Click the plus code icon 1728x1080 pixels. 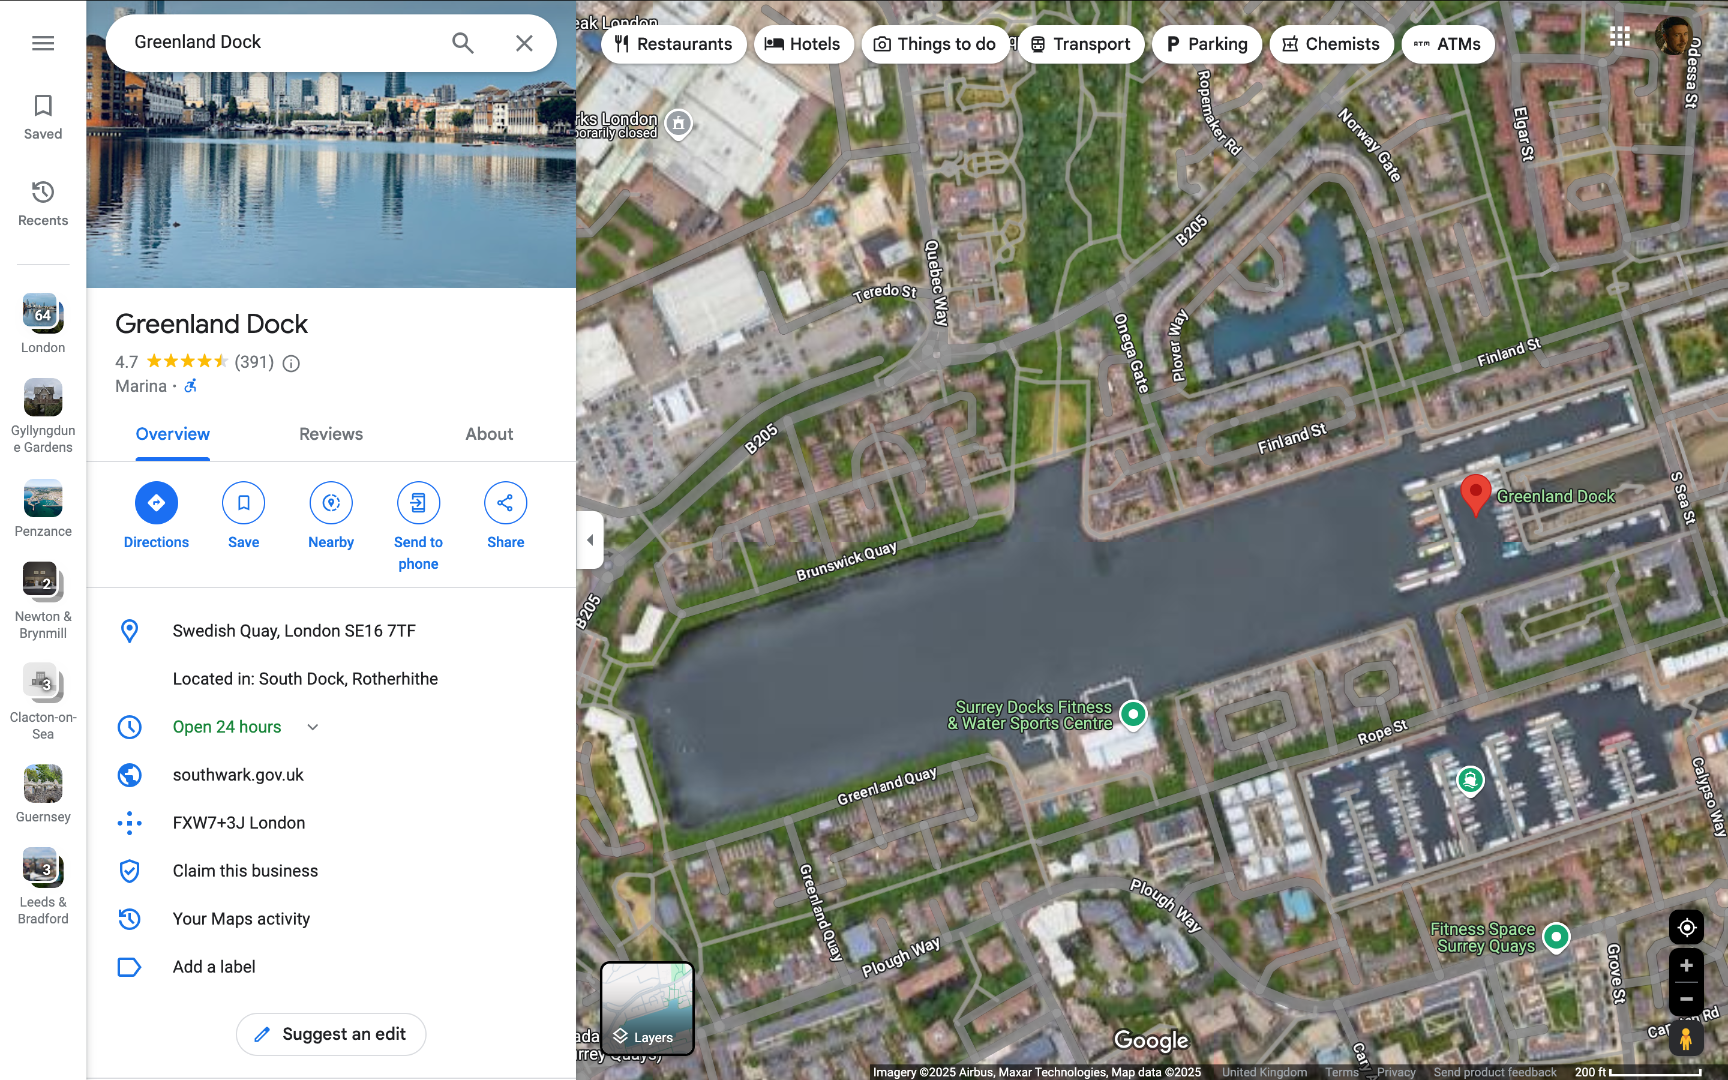[x=129, y=823]
